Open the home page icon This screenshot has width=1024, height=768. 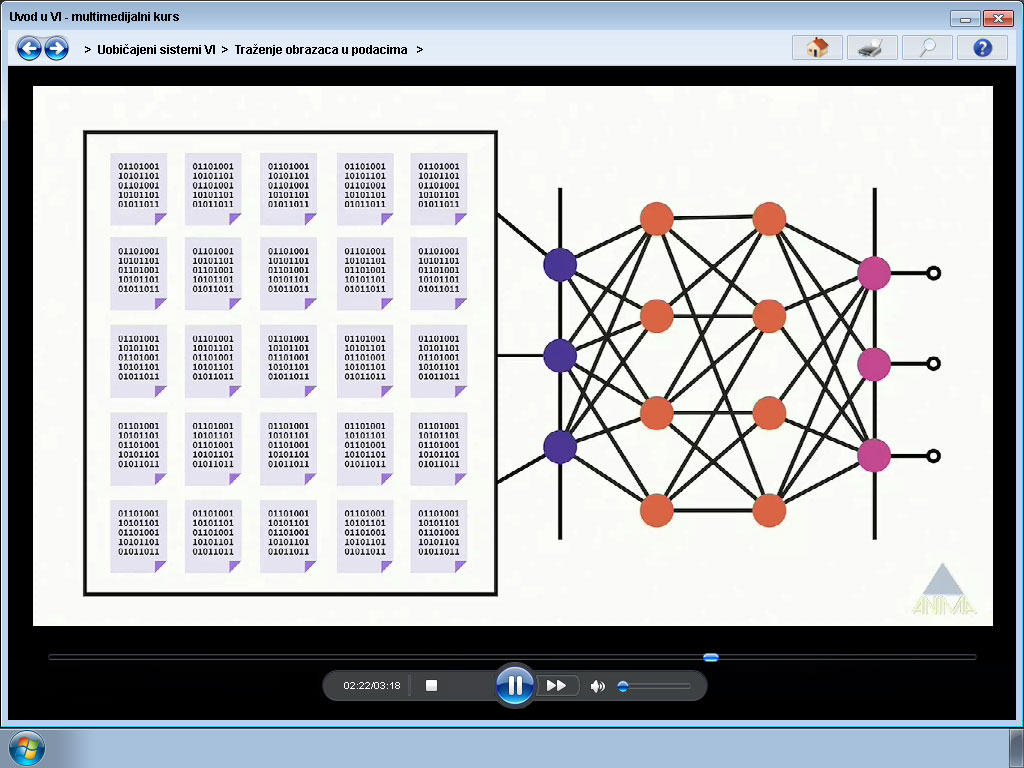click(x=817, y=48)
